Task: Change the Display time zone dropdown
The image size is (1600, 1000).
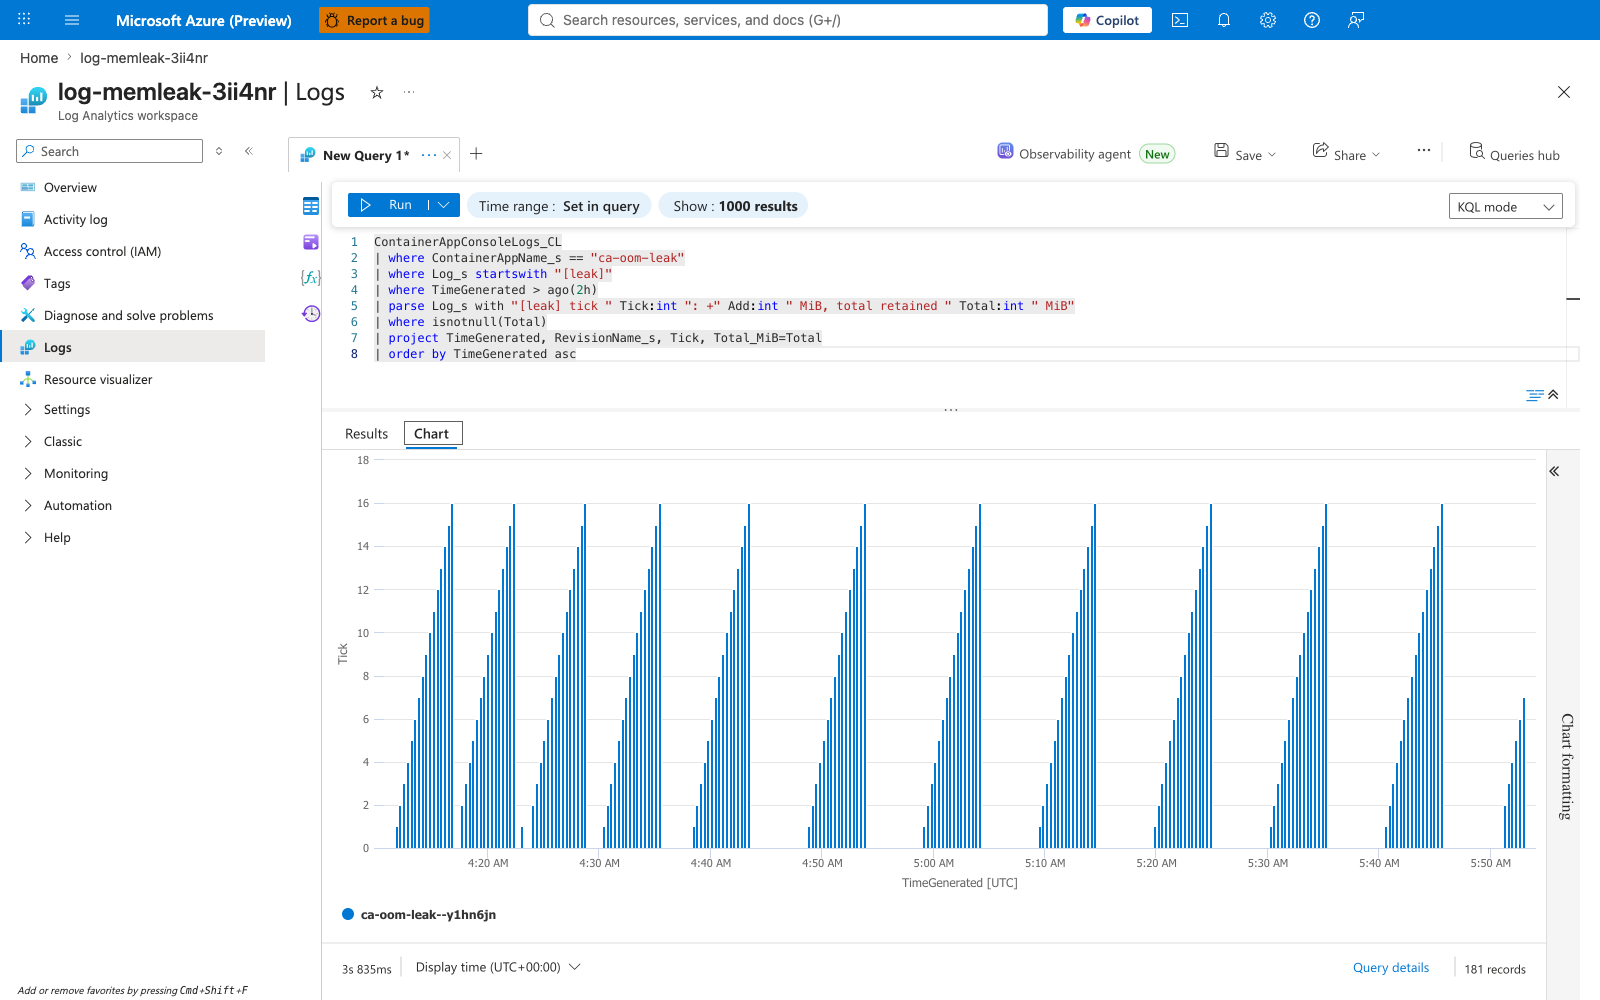Action: pyautogui.click(x=498, y=967)
